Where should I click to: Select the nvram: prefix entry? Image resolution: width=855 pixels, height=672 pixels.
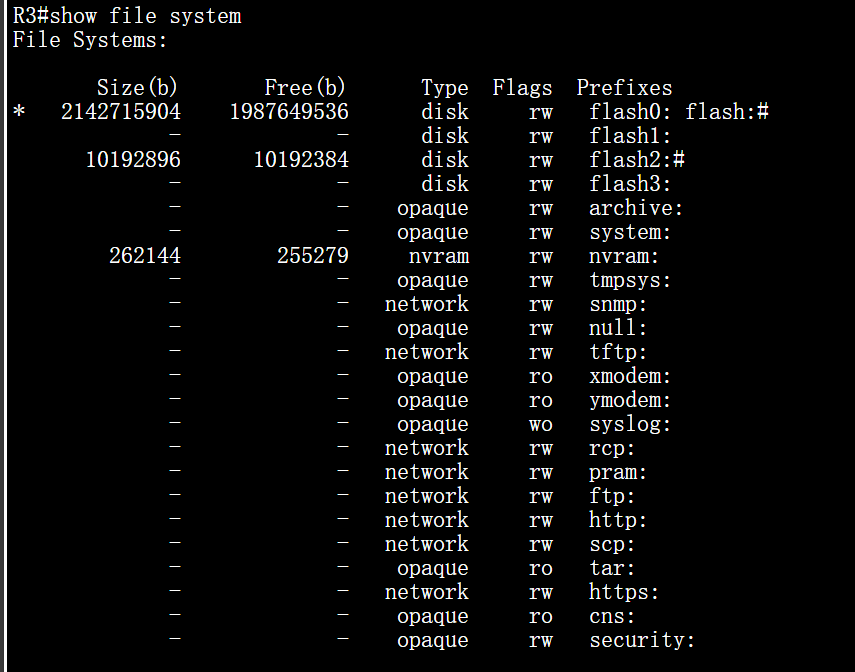pyautogui.click(x=624, y=256)
